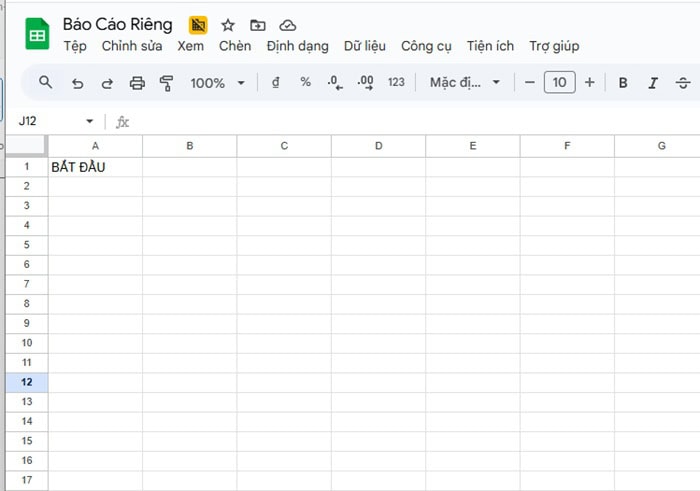The image size is (700, 491).
Task: Select cell A1 containing BẮT ĐẦU
Action: (x=95, y=167)
